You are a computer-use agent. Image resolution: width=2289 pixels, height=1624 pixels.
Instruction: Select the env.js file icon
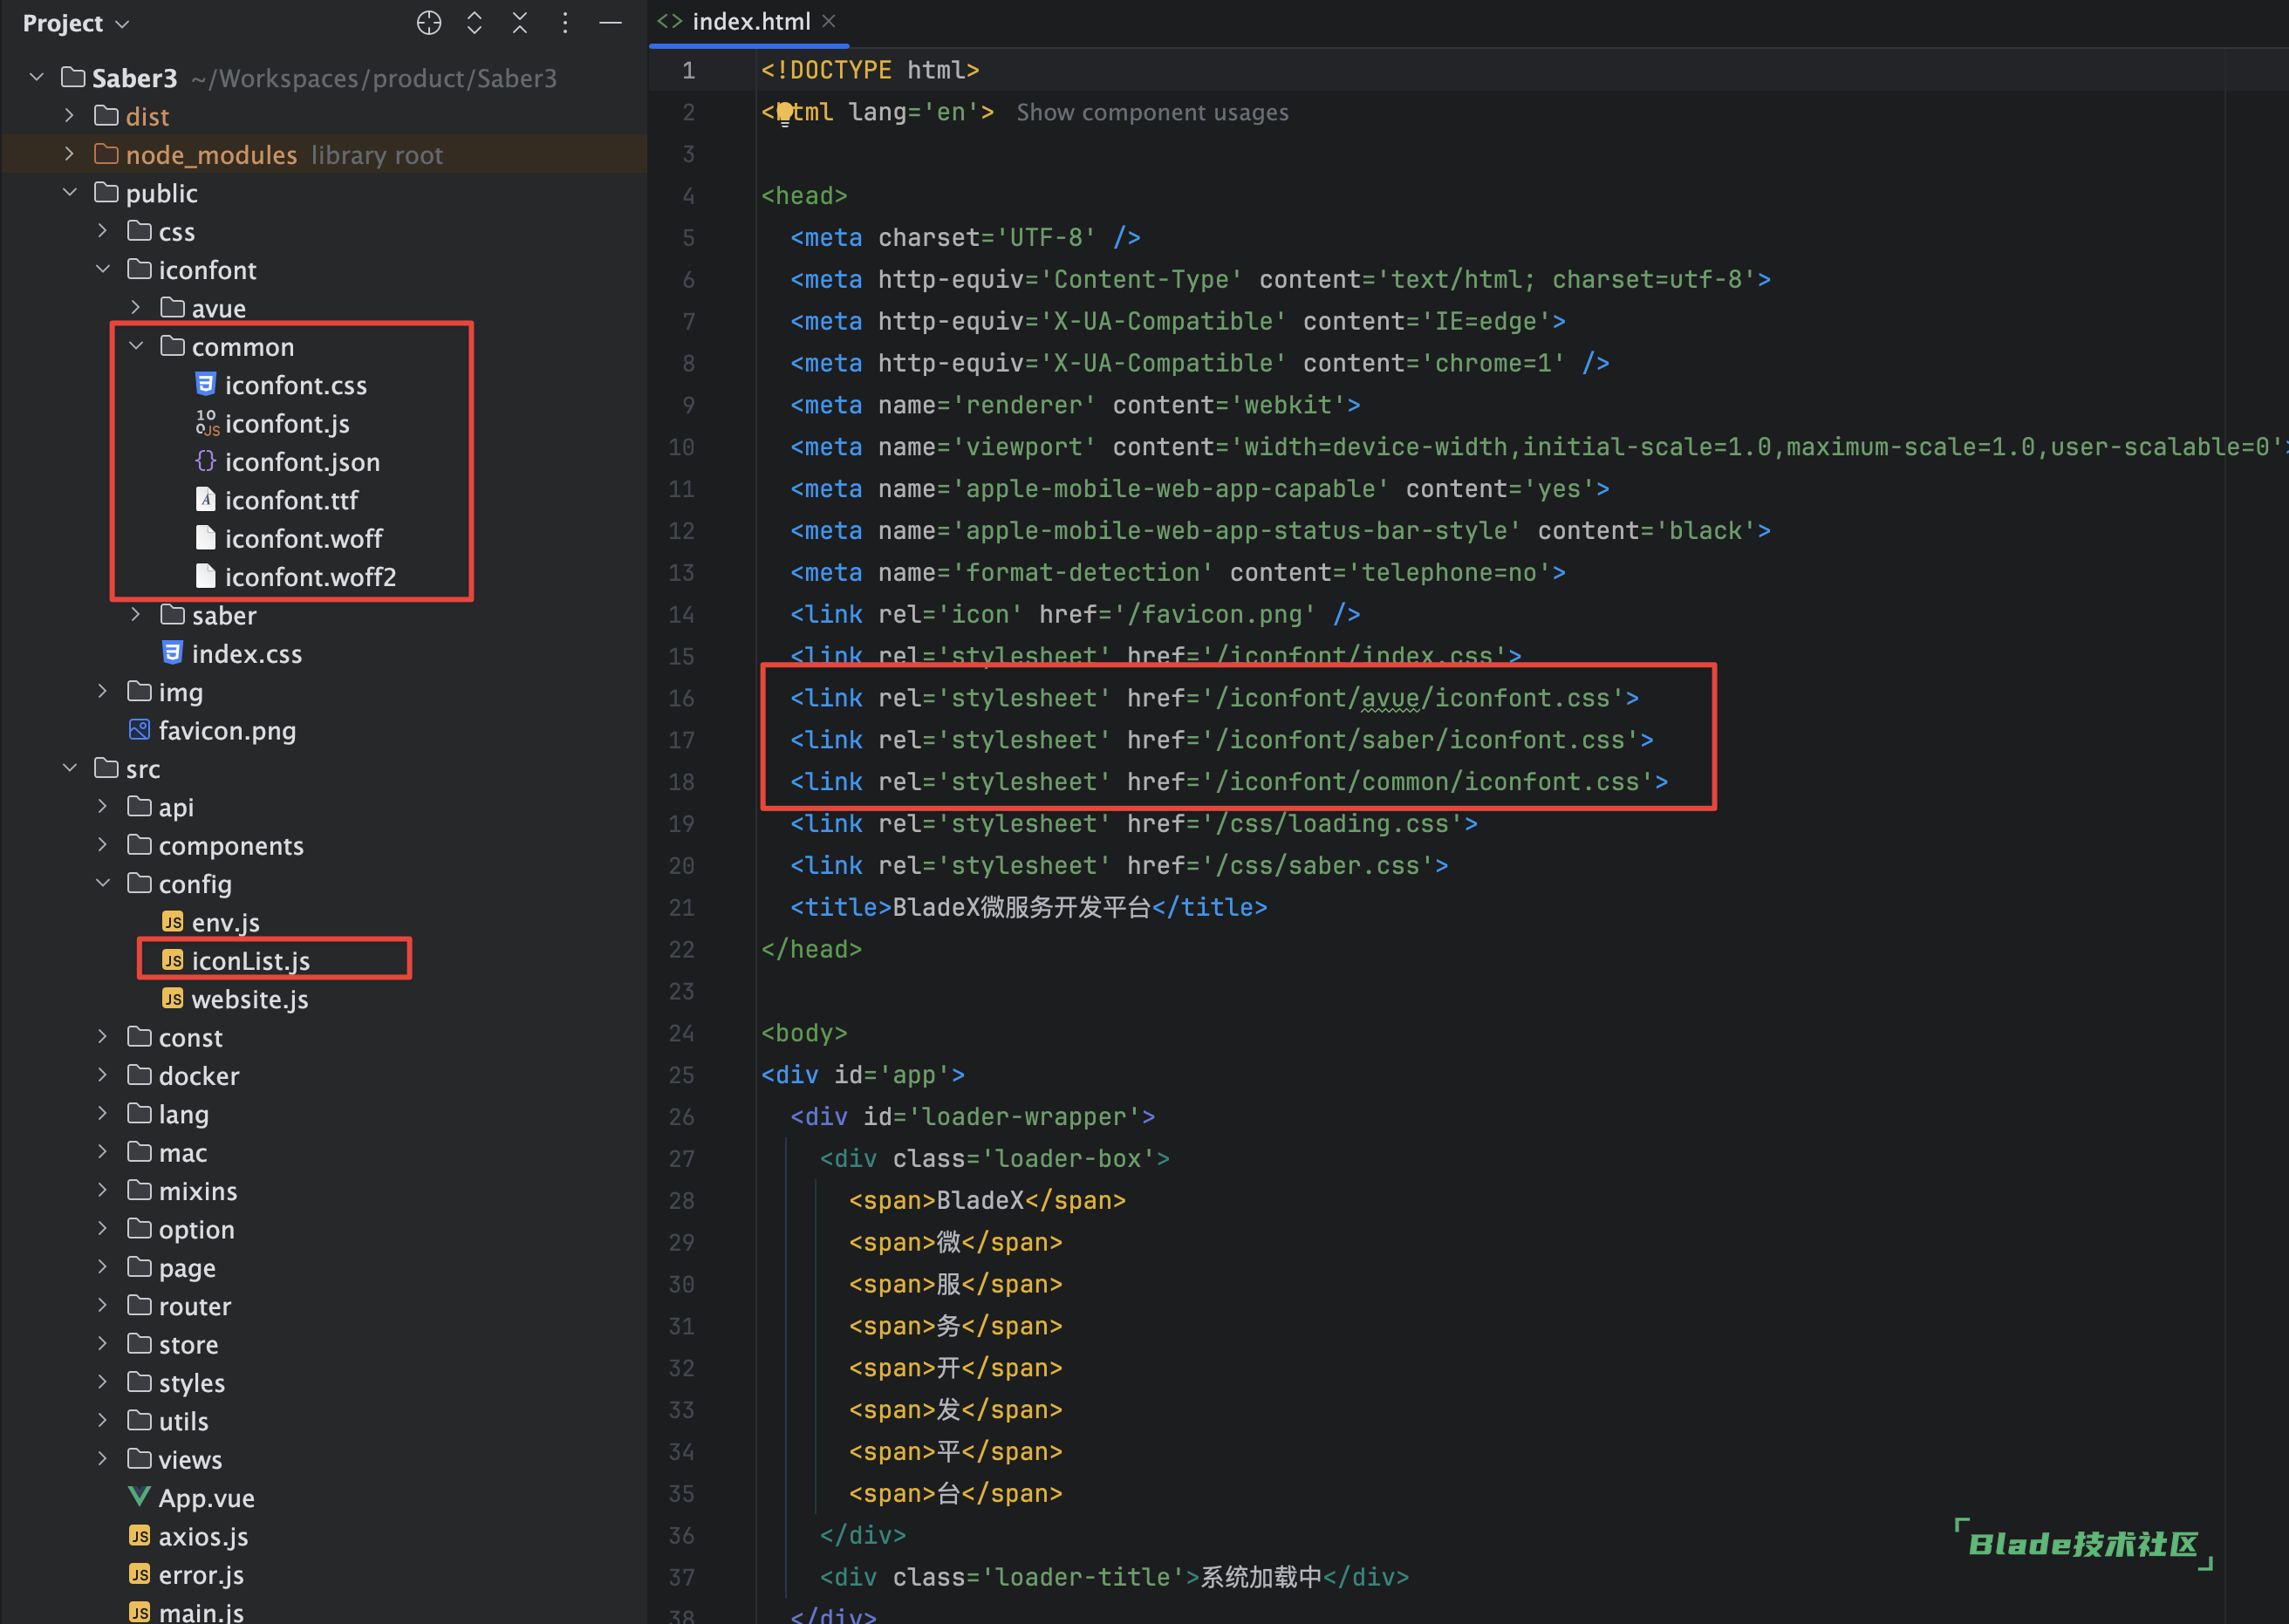coord(172,922)
